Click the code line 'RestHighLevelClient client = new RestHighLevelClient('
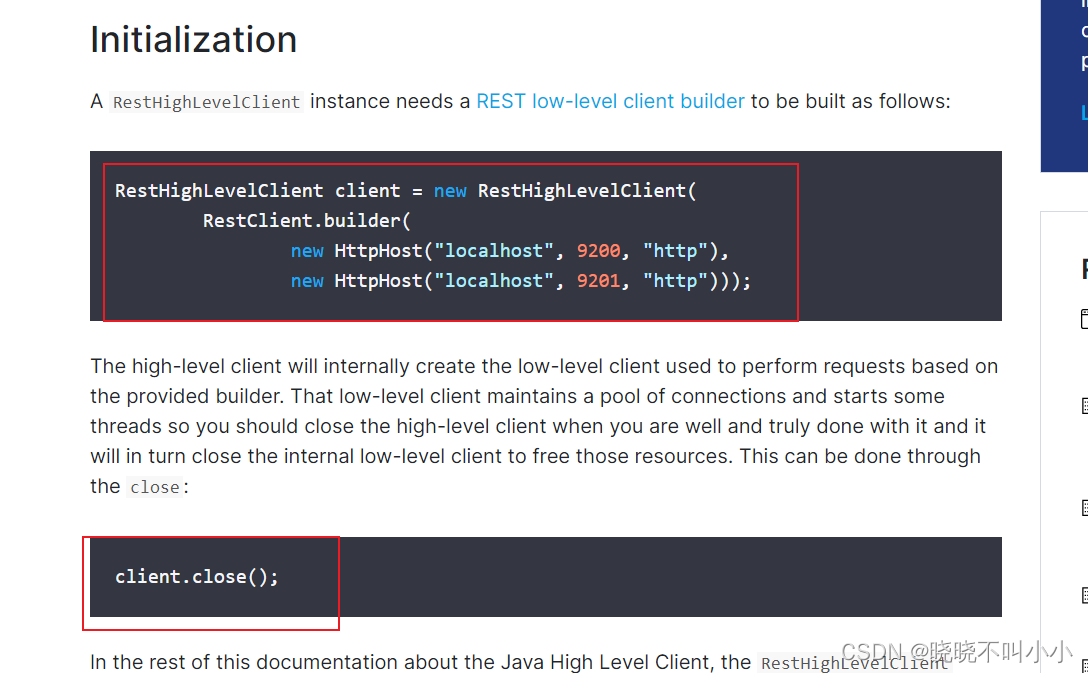Viewport: 1088px width, 673px height. [x=405, y=191]
